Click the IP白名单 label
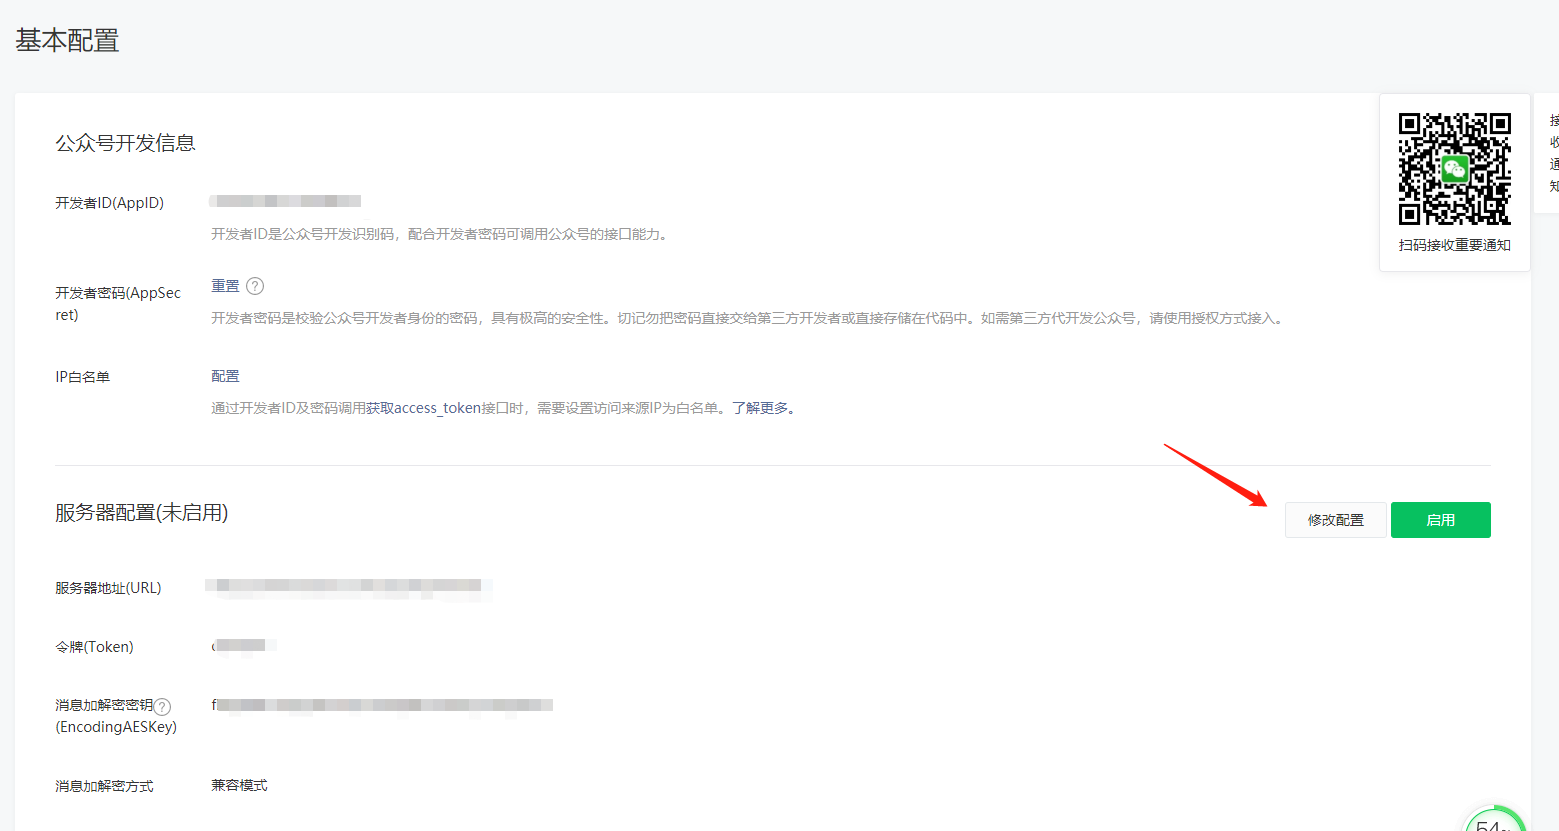The height and width of the screenshot is (831, 1559). click(x=82, y=377)
